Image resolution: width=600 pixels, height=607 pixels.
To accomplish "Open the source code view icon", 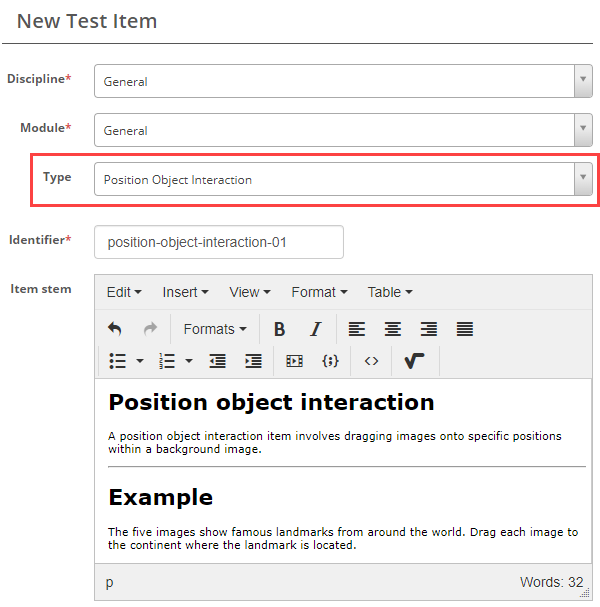I will point(371,361).
